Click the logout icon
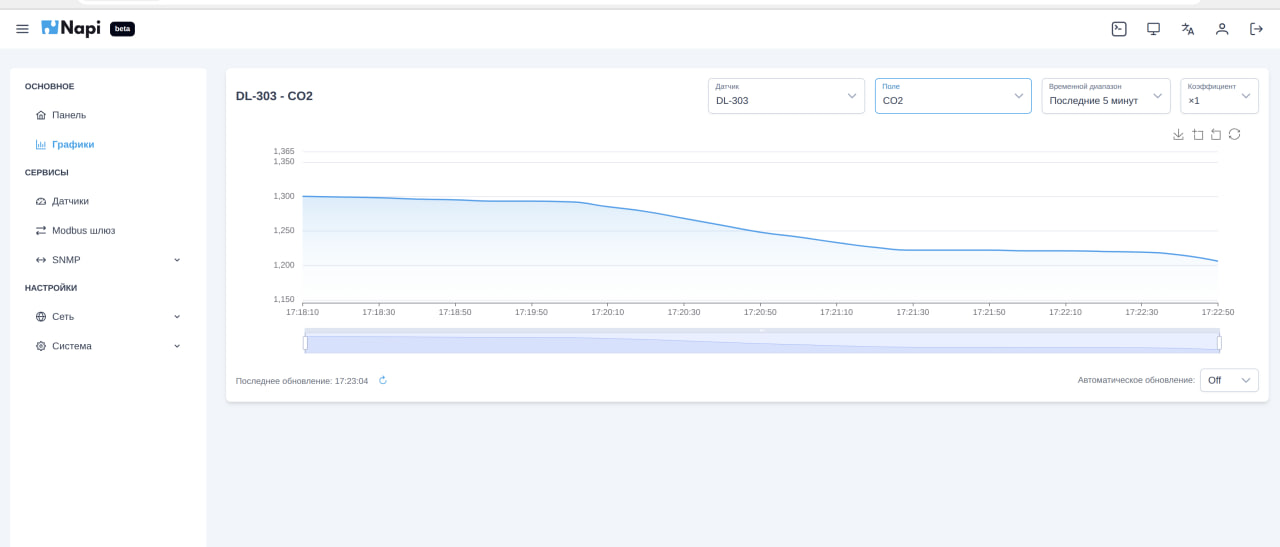 1256,29
